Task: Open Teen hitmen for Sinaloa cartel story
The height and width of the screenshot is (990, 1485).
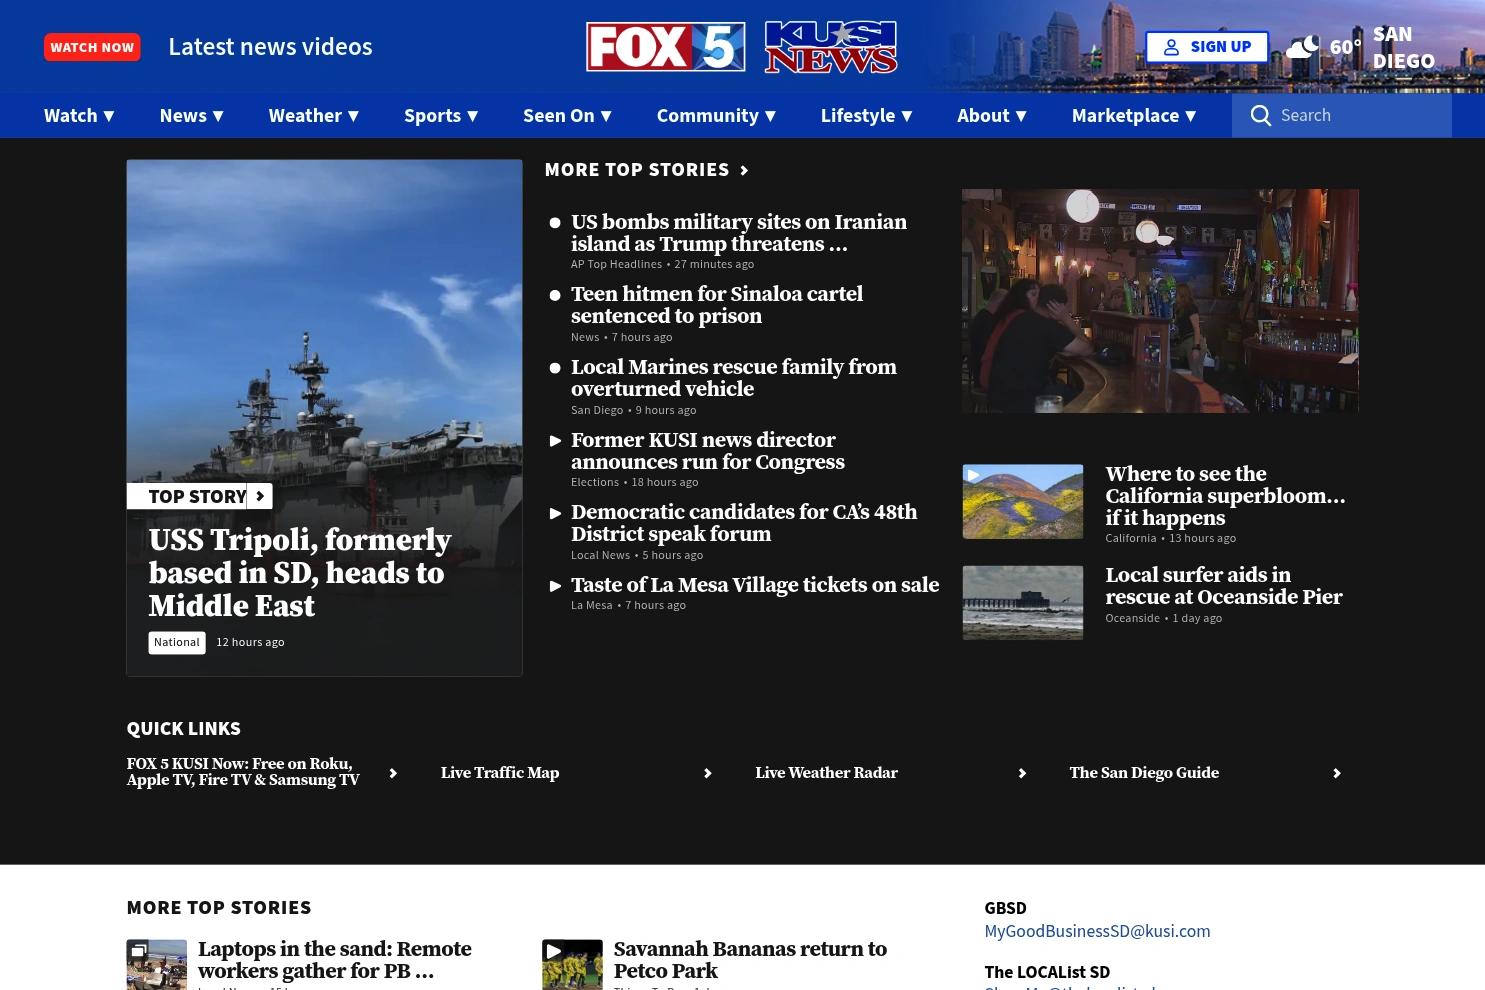Action: pyautogui.click(x=717, y=305)
